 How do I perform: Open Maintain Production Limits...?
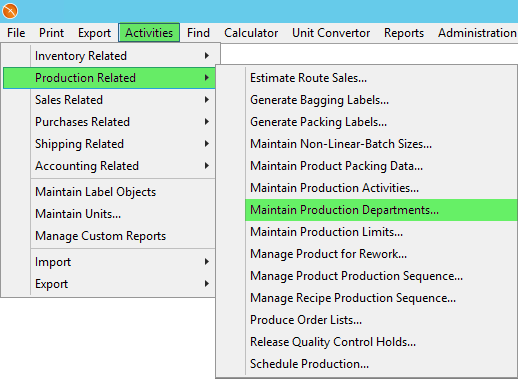tap(367, 232)
